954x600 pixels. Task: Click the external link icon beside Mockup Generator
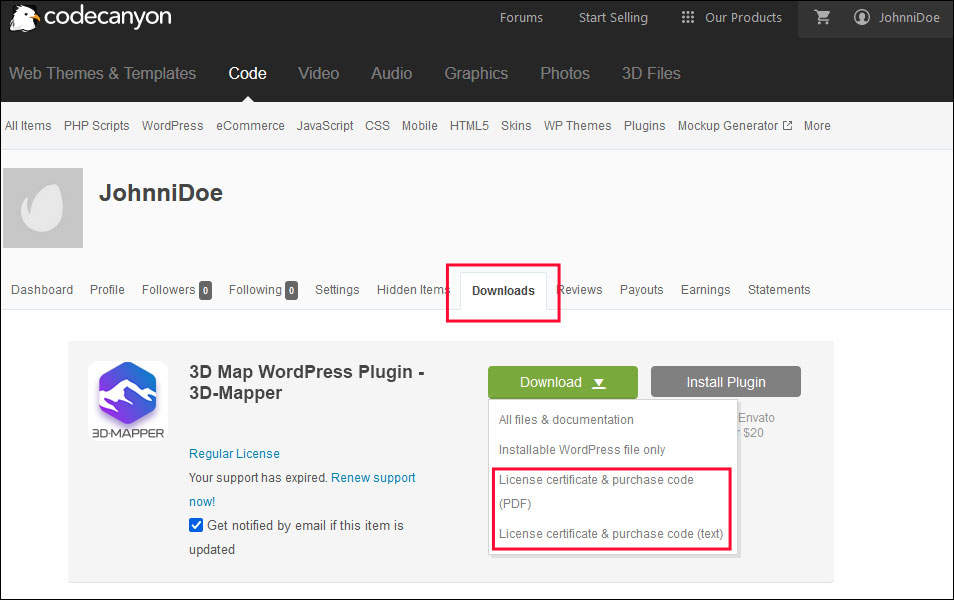pos(787,125)
